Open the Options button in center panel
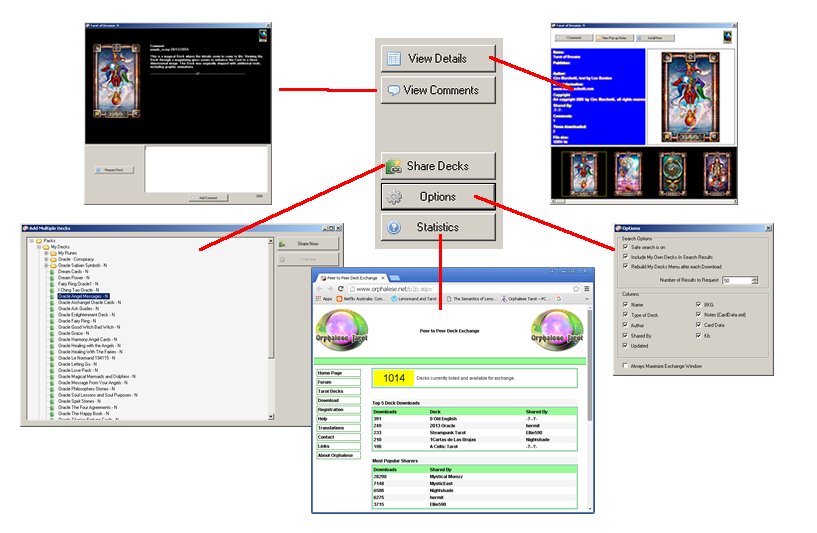This screenshot has height=533, width=817. pos(438,196)
